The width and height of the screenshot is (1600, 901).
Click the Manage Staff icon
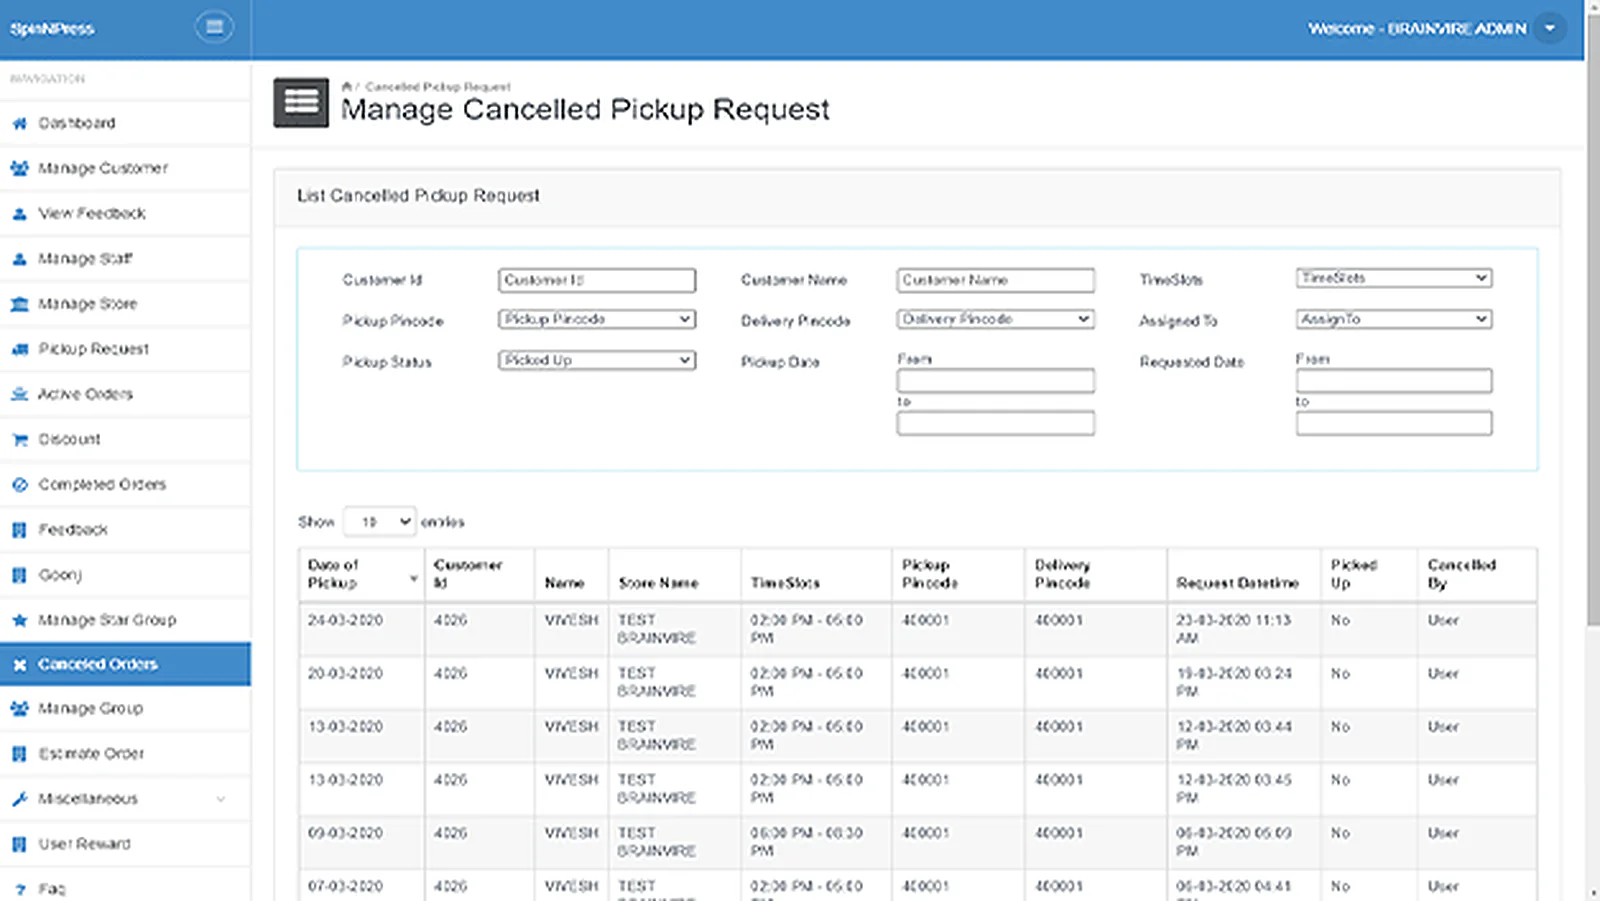tap(19, 258)
